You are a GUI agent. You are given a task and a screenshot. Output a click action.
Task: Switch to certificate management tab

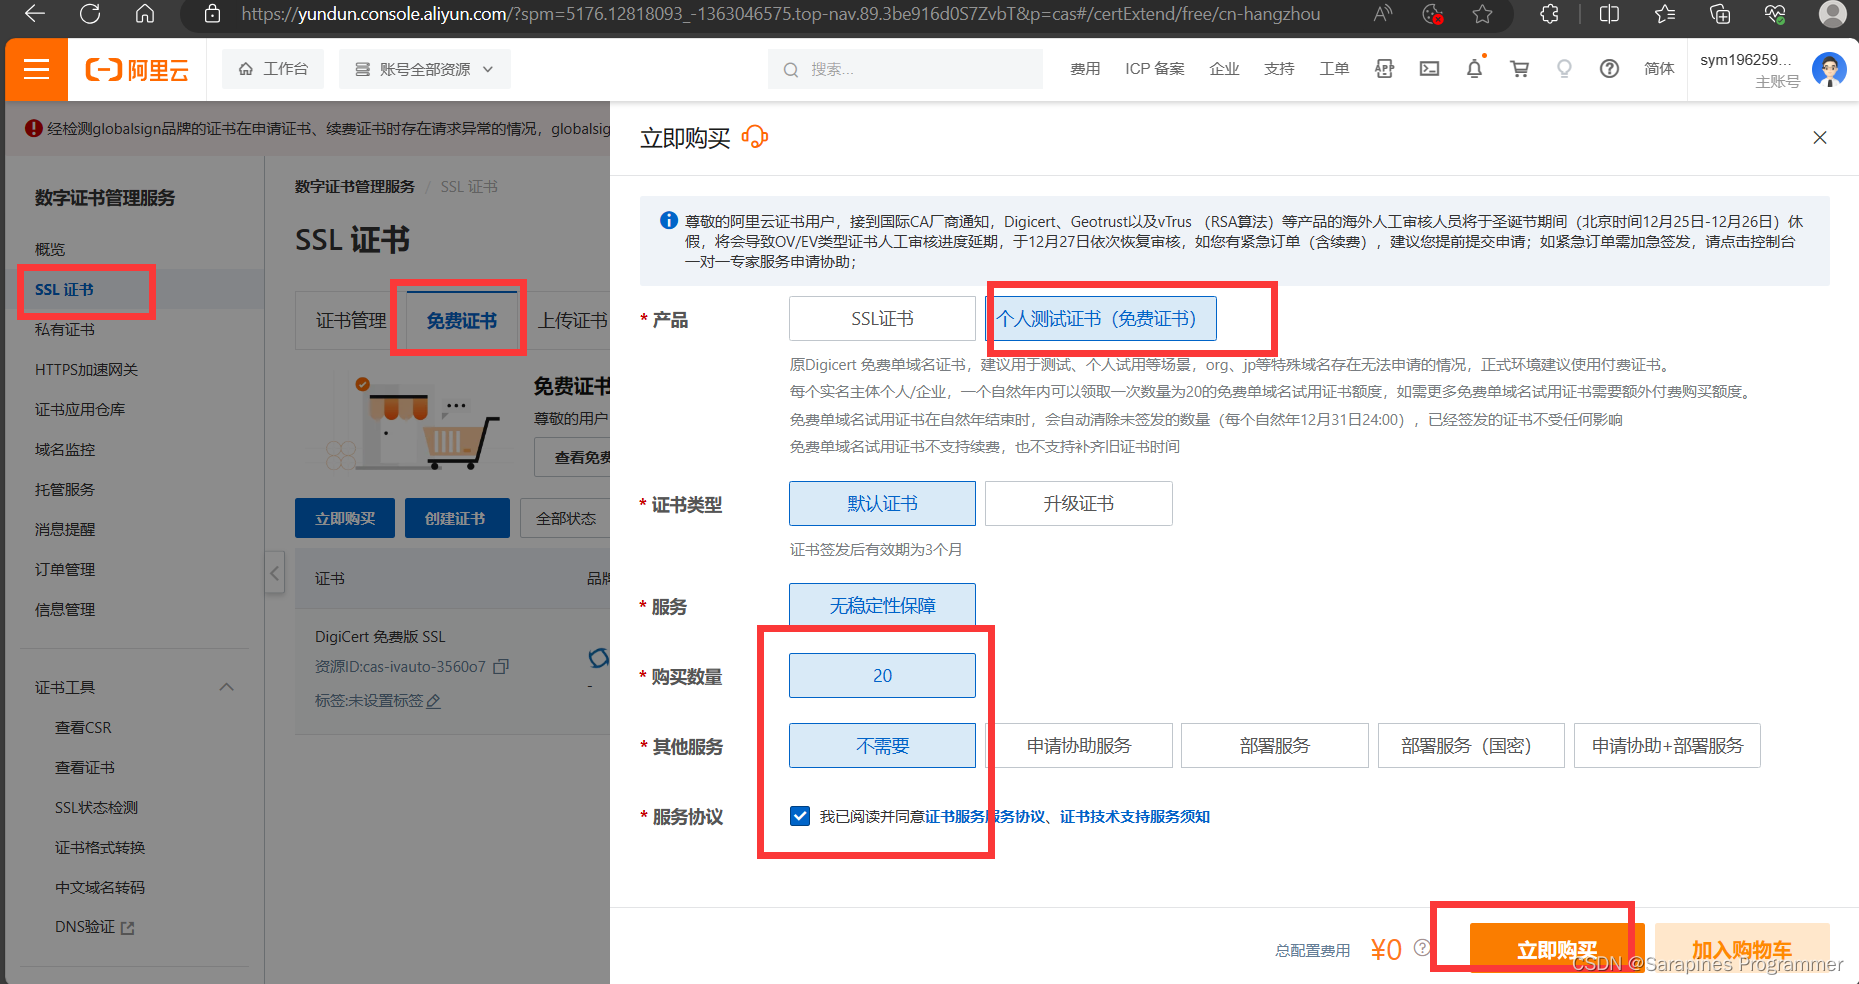(351, 321)
